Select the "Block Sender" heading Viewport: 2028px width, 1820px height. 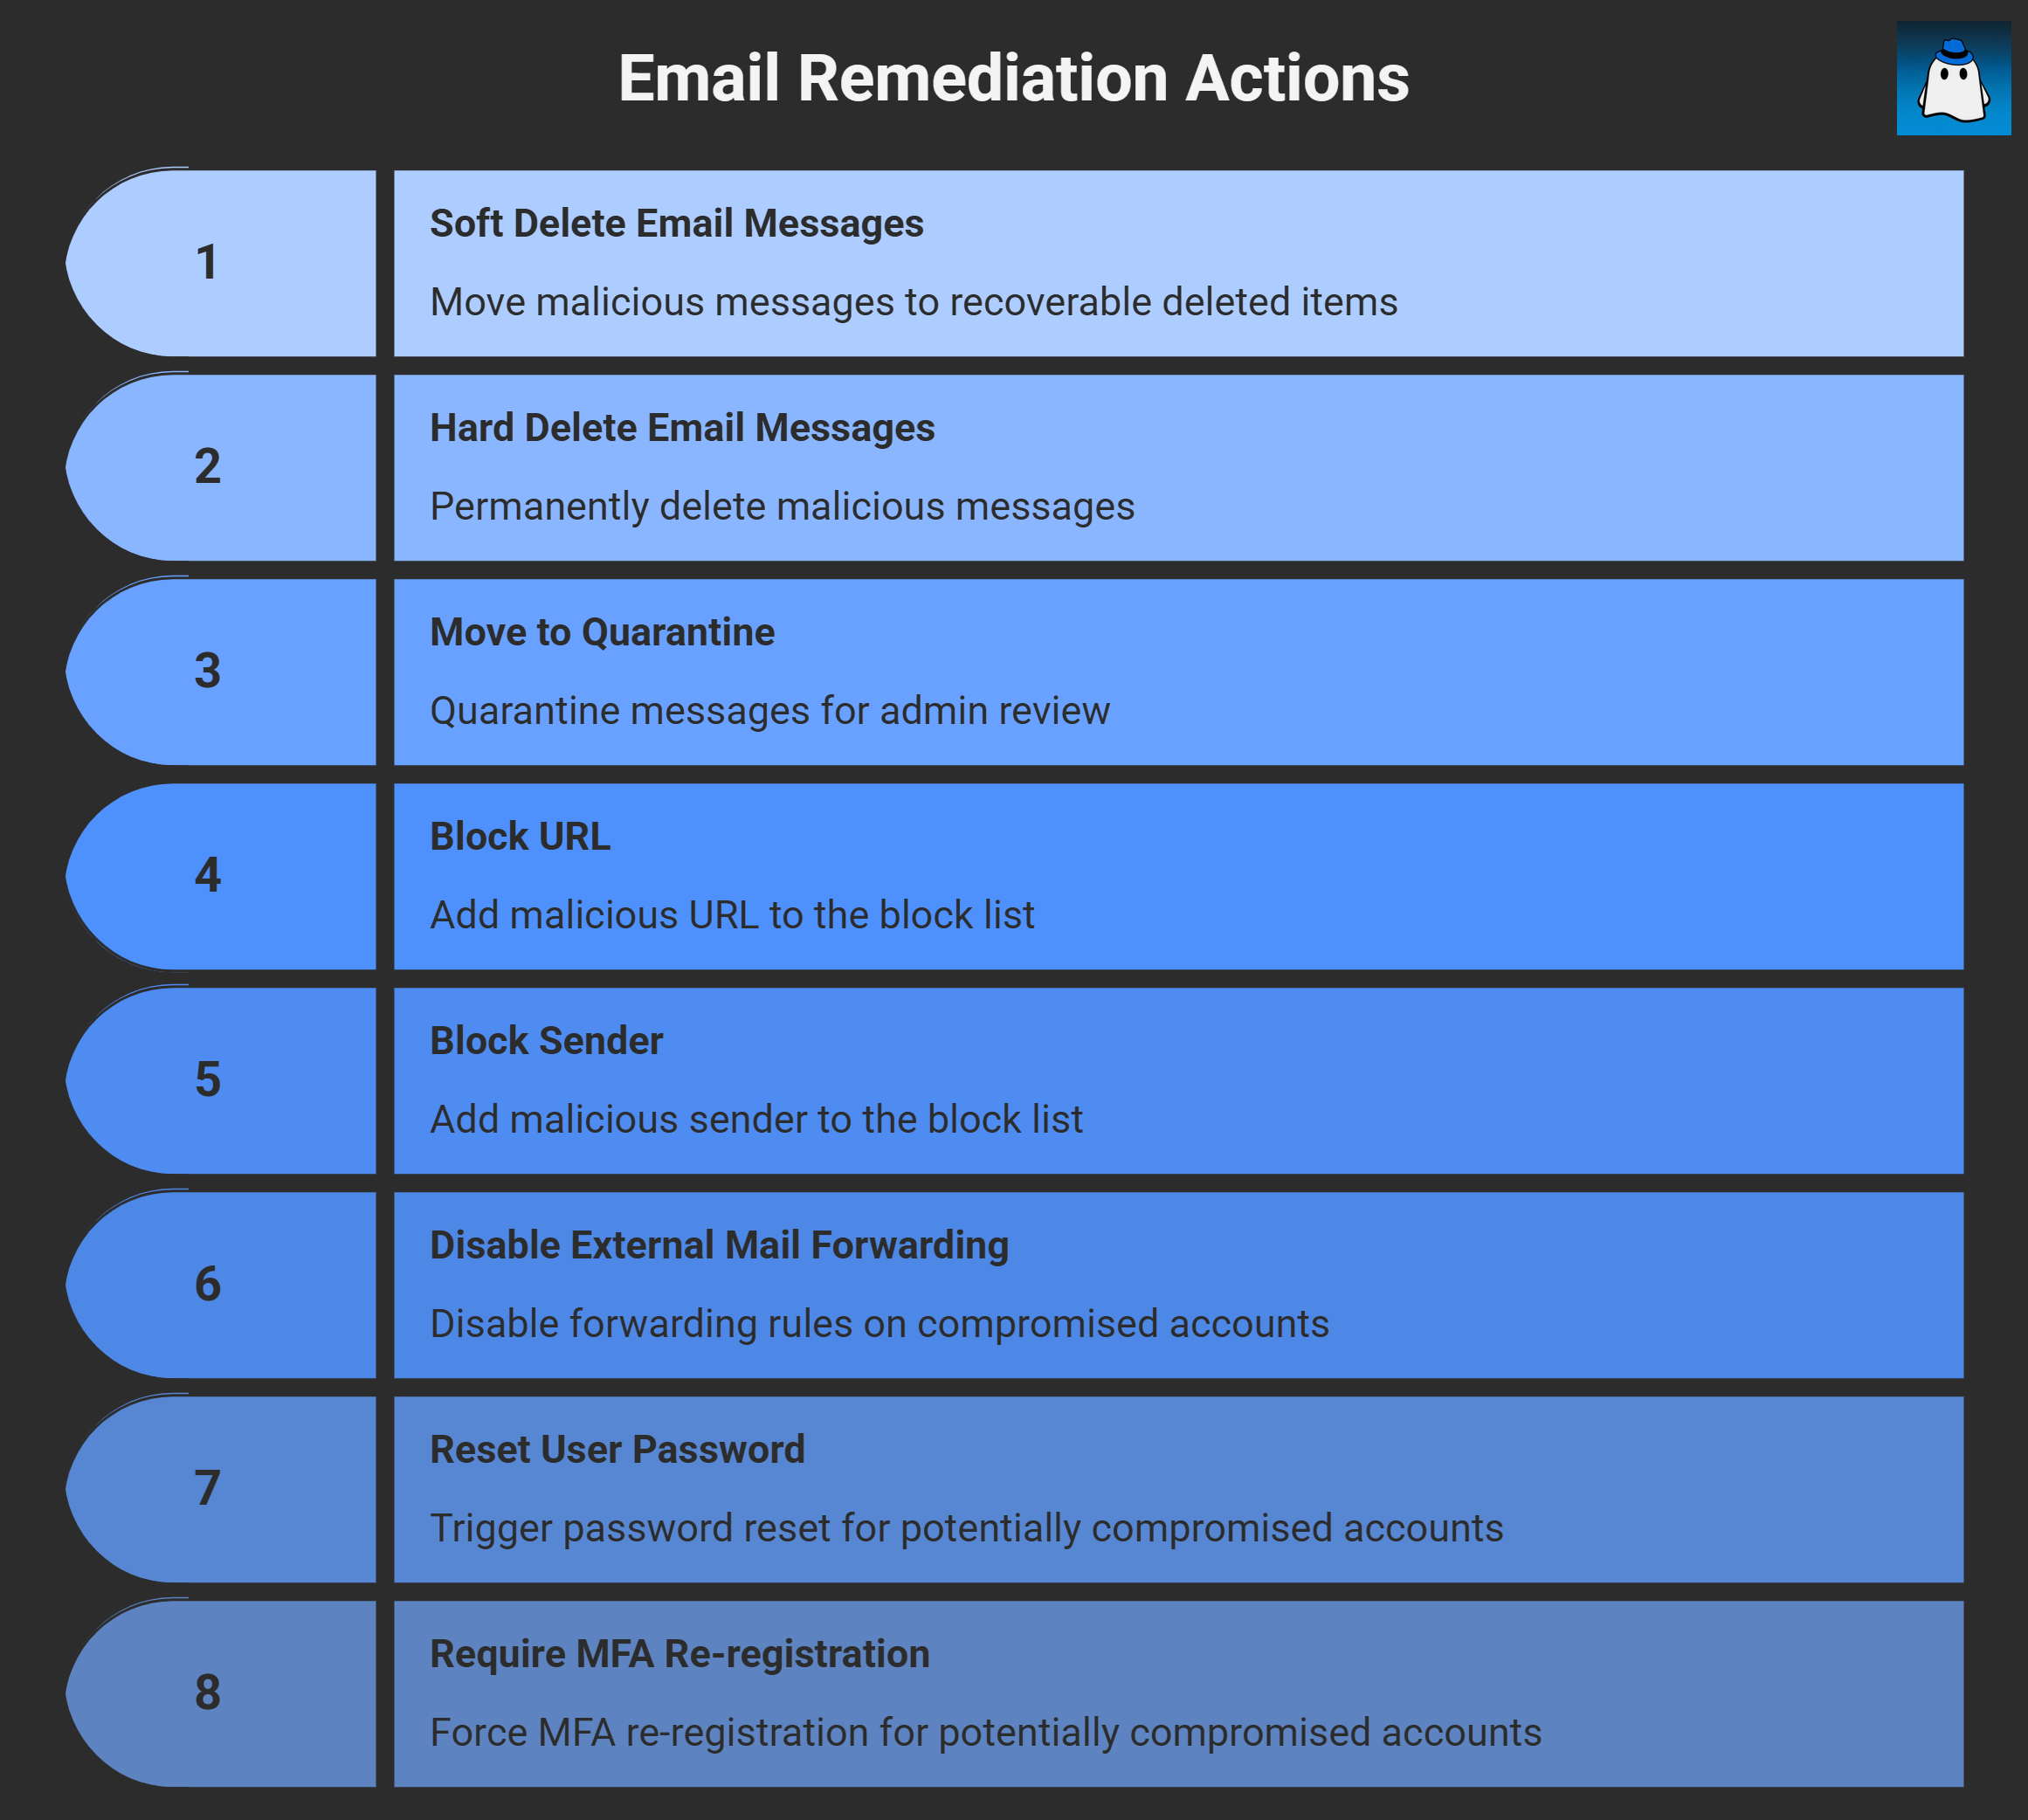(x=546, y=1041)
